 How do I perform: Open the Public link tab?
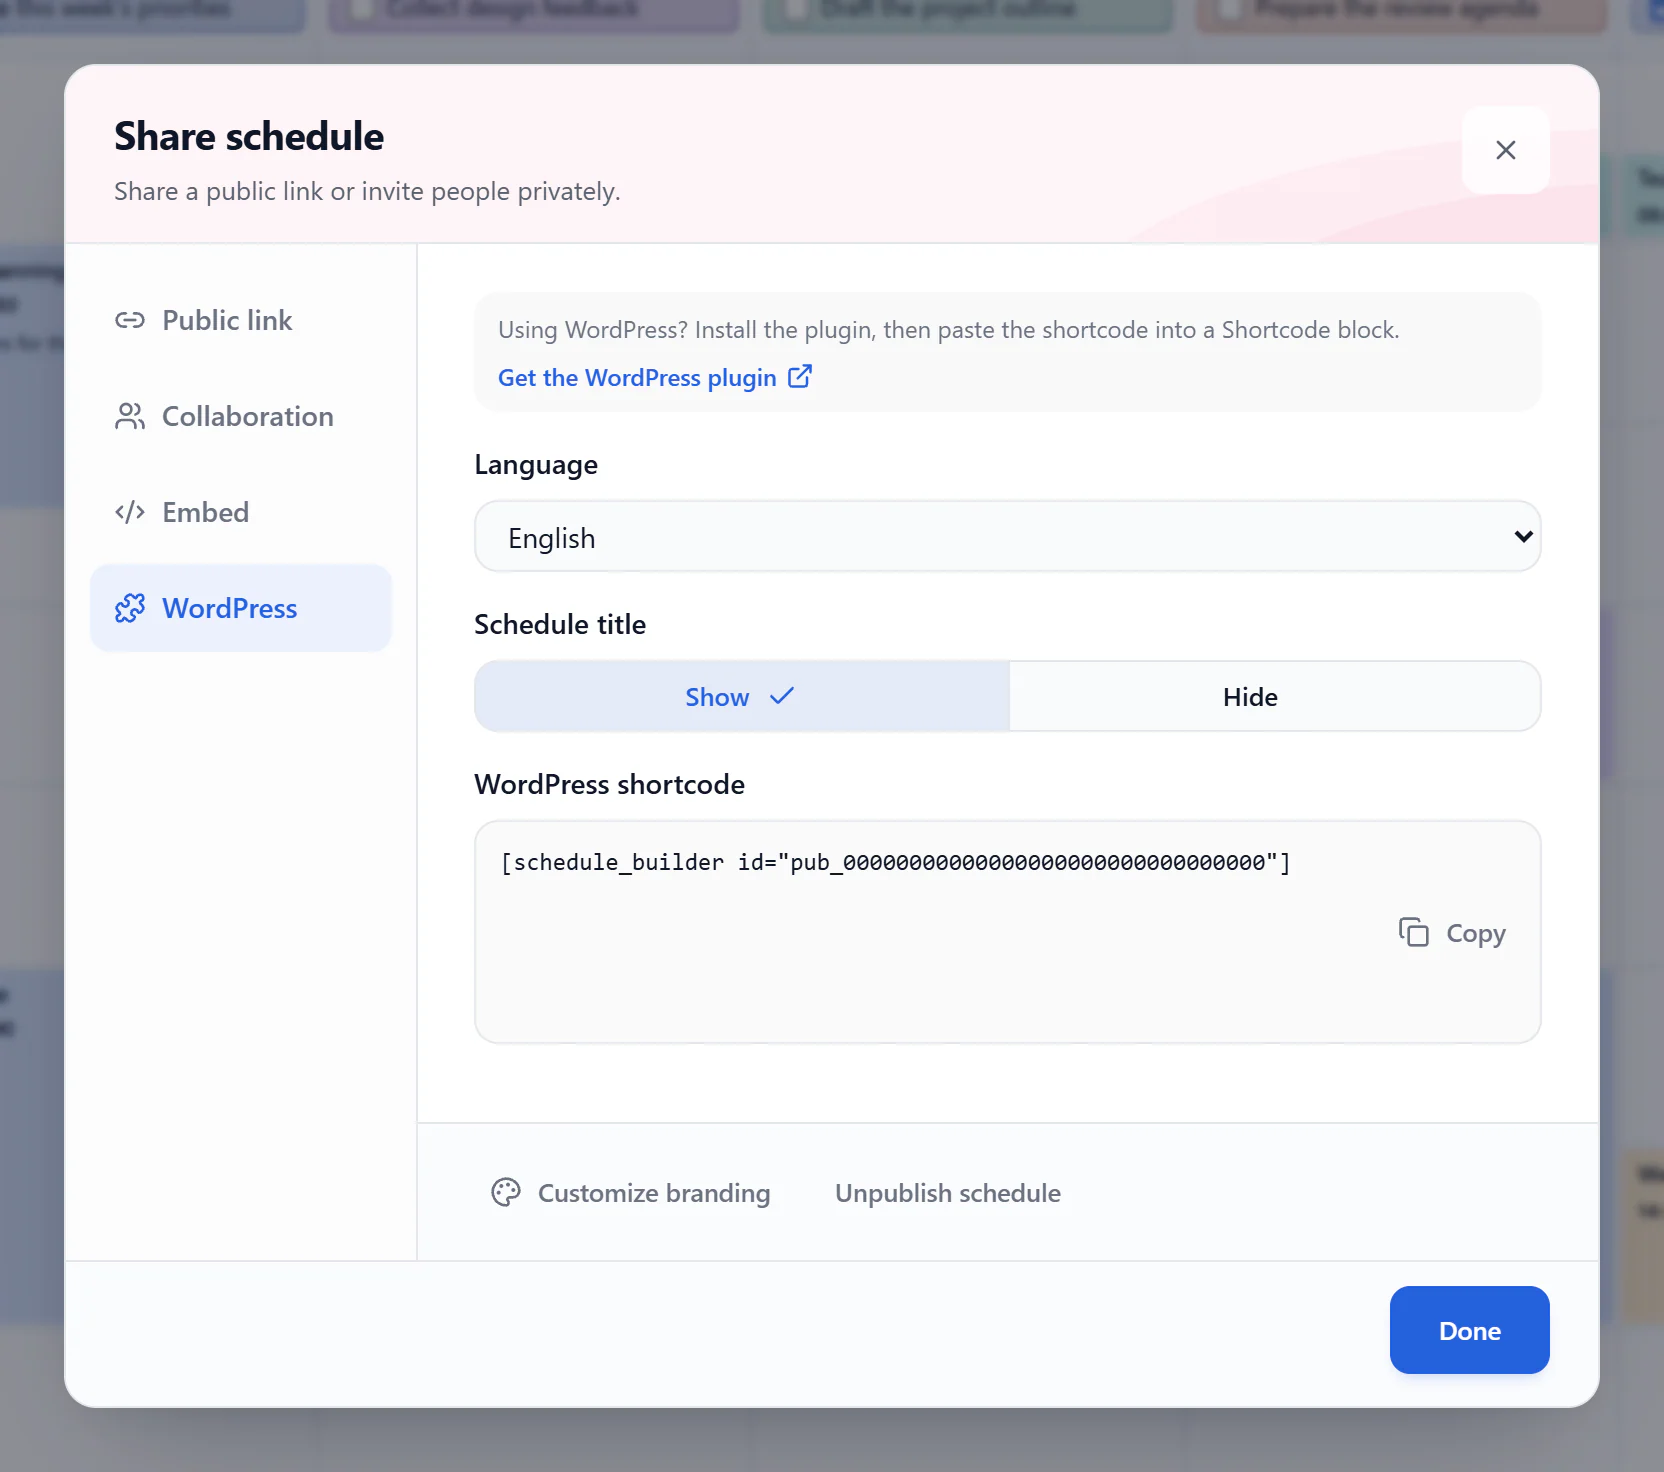click(241, 320)
